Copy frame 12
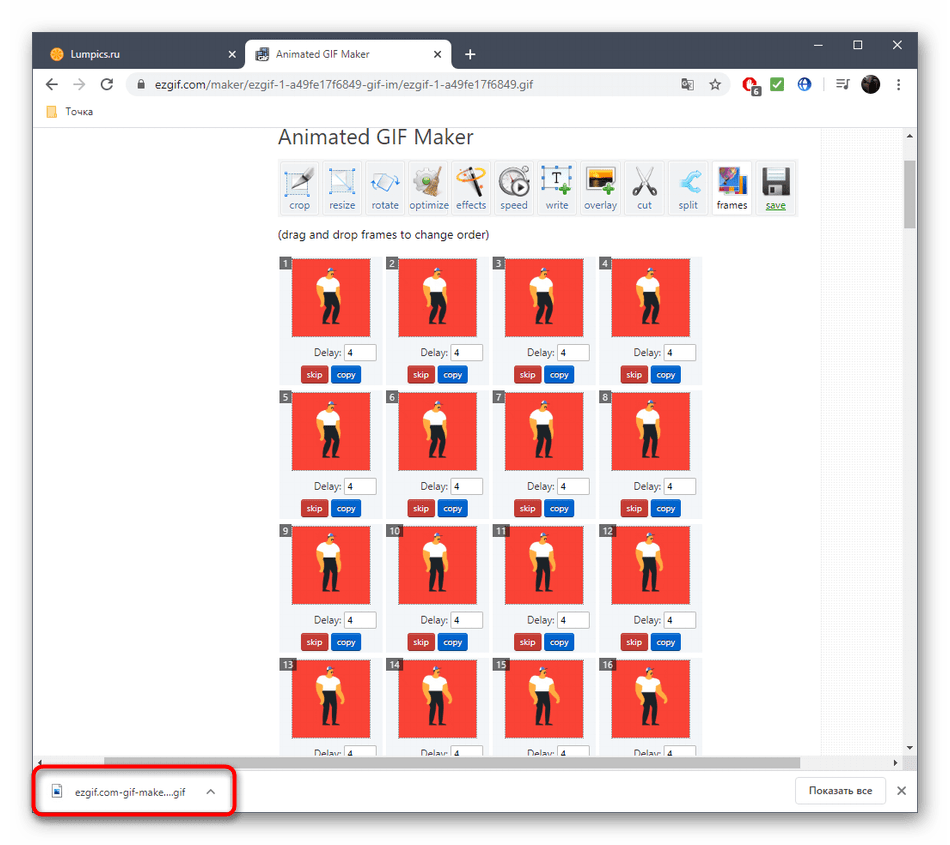 pos(666,642)
